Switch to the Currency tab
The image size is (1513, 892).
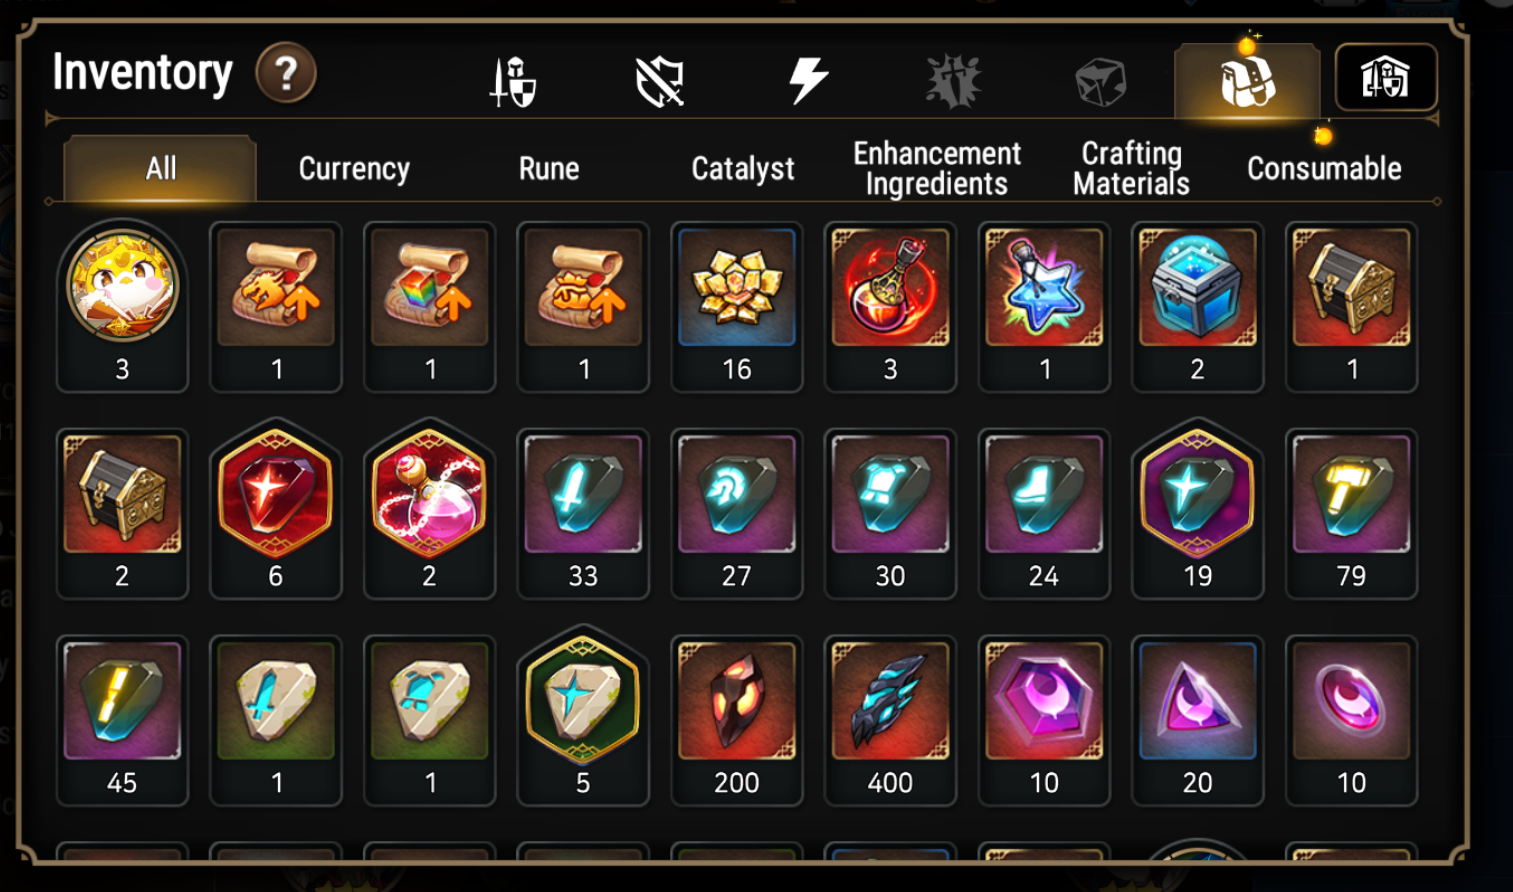coord(354,168)
